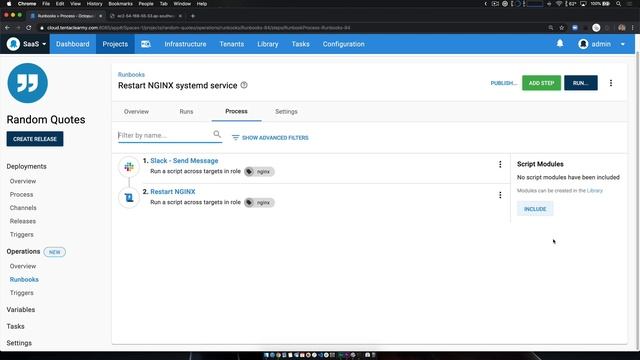The height and width of the screenshot is (360, 640).
Task: Open Tasks section in sidebar
Action: coord(16,327)
